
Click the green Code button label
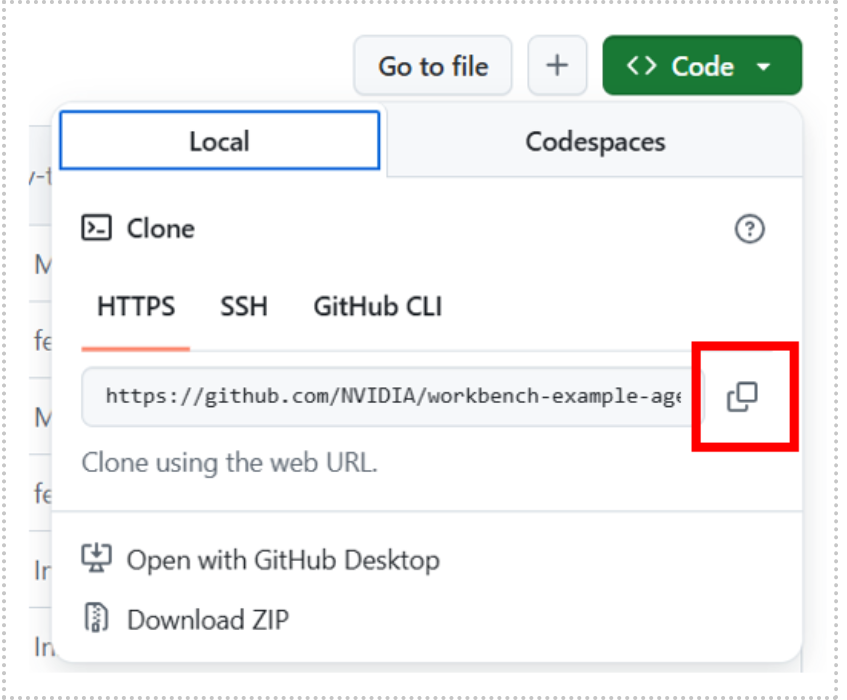pyautogui.click(x=702, y=66)
